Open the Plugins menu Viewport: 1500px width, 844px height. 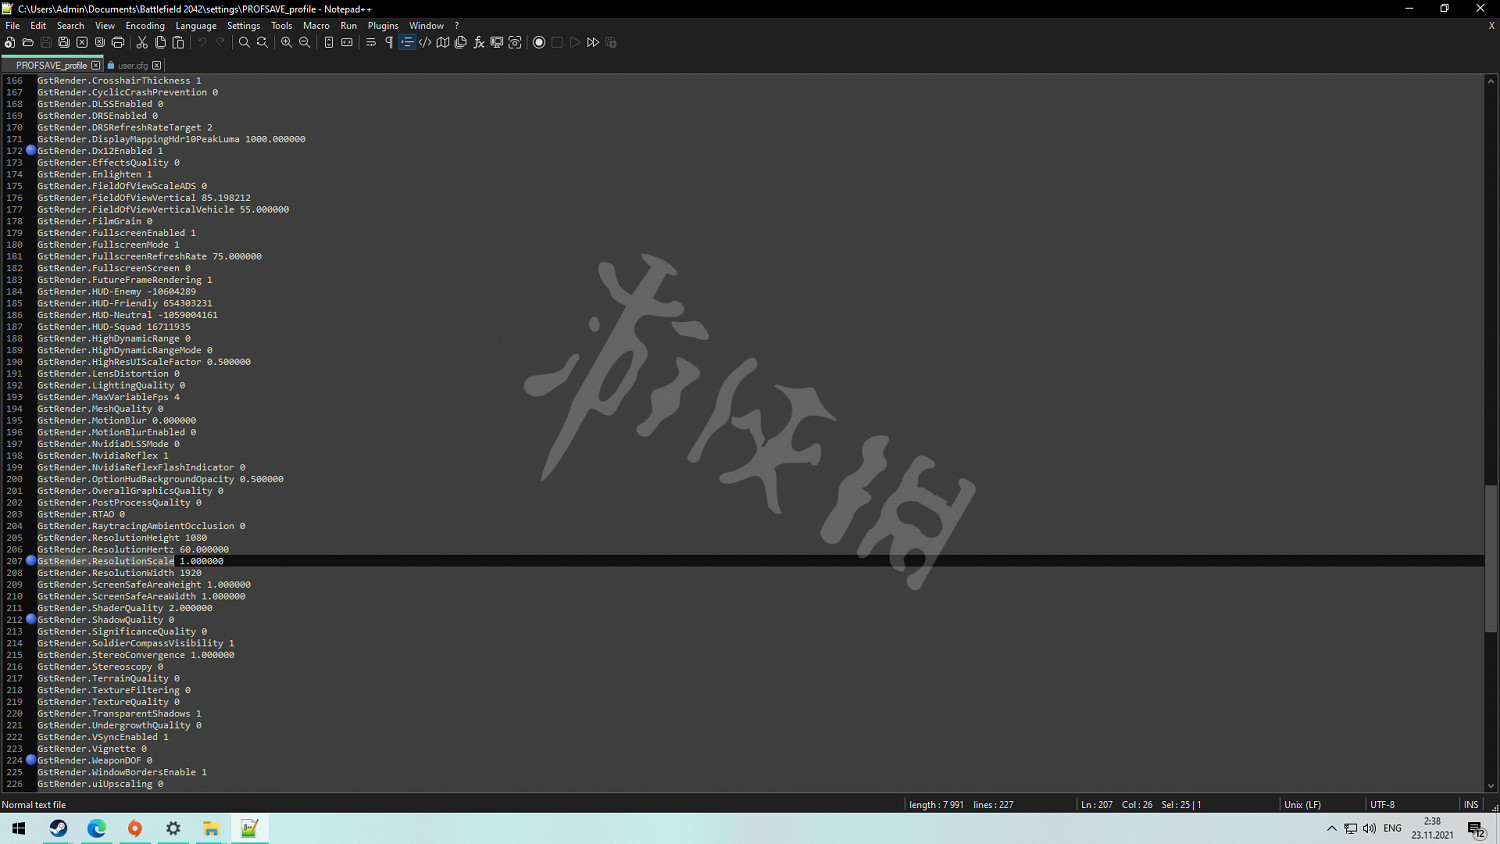pos(383,26)
